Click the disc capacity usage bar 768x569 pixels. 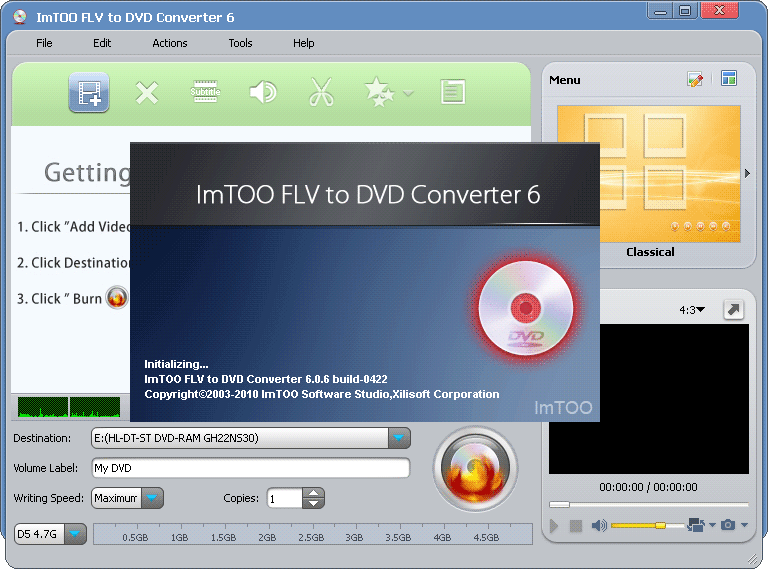tap(312, 534)
